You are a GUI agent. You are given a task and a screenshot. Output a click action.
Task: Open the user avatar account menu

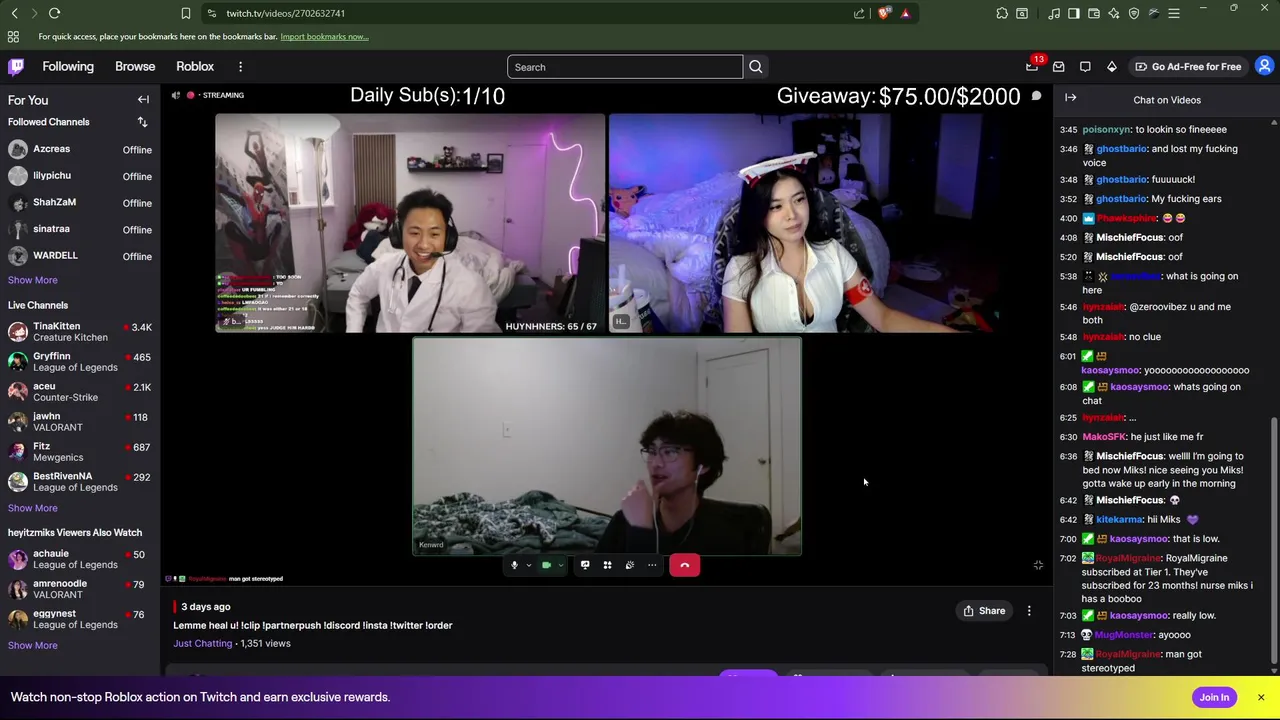pyautogui.click(x=1264, y=67)
